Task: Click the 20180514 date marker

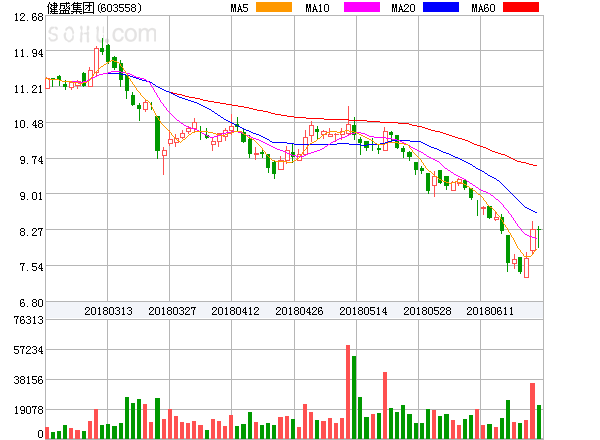Action: pyautogui.click(x=363, y=311)
